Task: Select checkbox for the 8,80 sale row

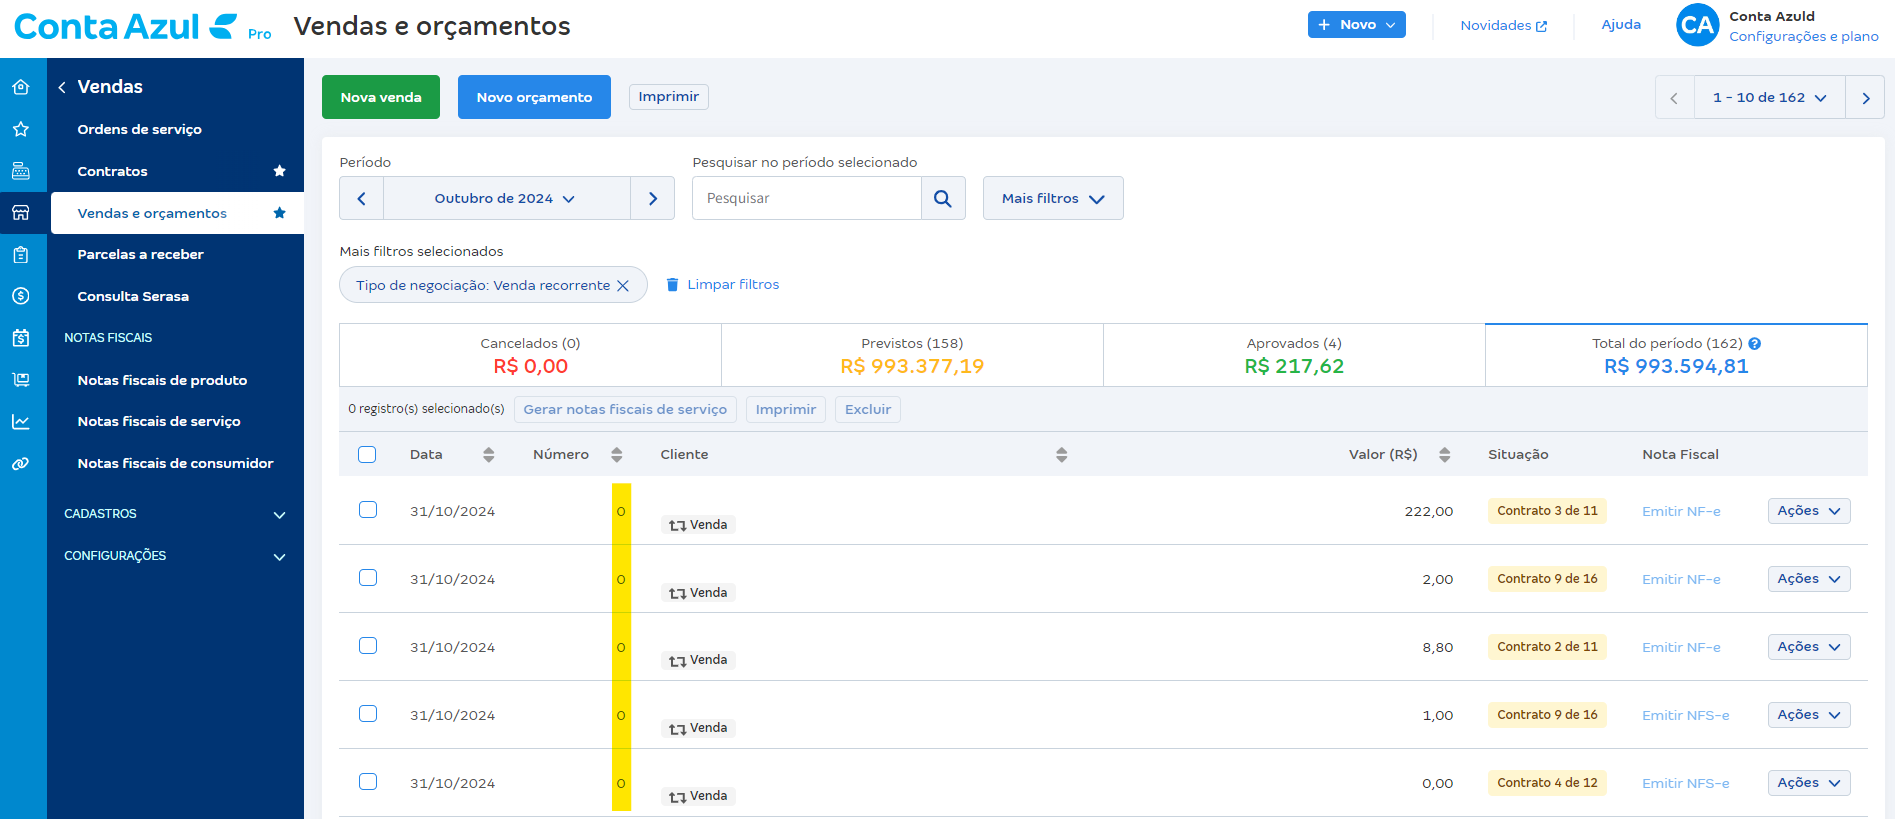Action: (368, 646)
